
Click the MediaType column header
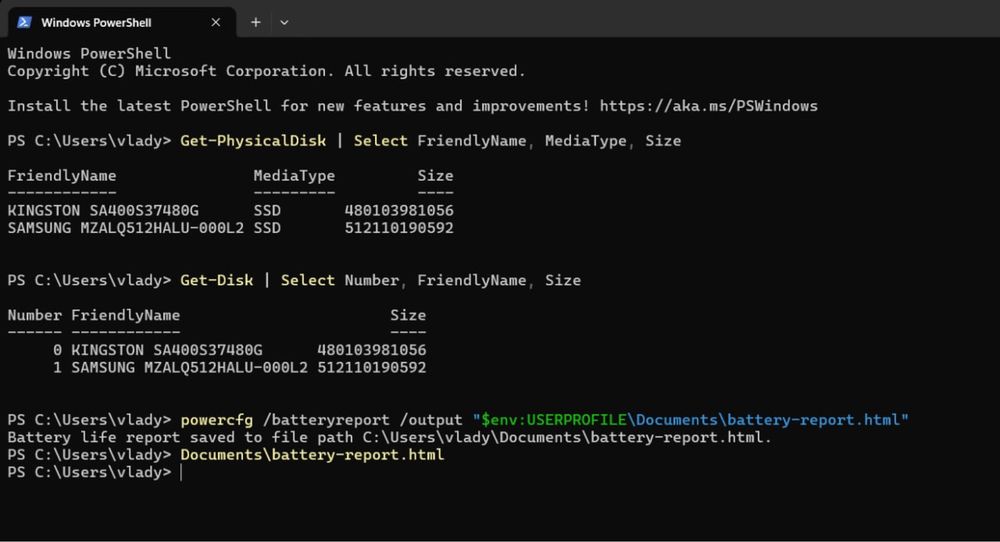(x=294, y=176)
